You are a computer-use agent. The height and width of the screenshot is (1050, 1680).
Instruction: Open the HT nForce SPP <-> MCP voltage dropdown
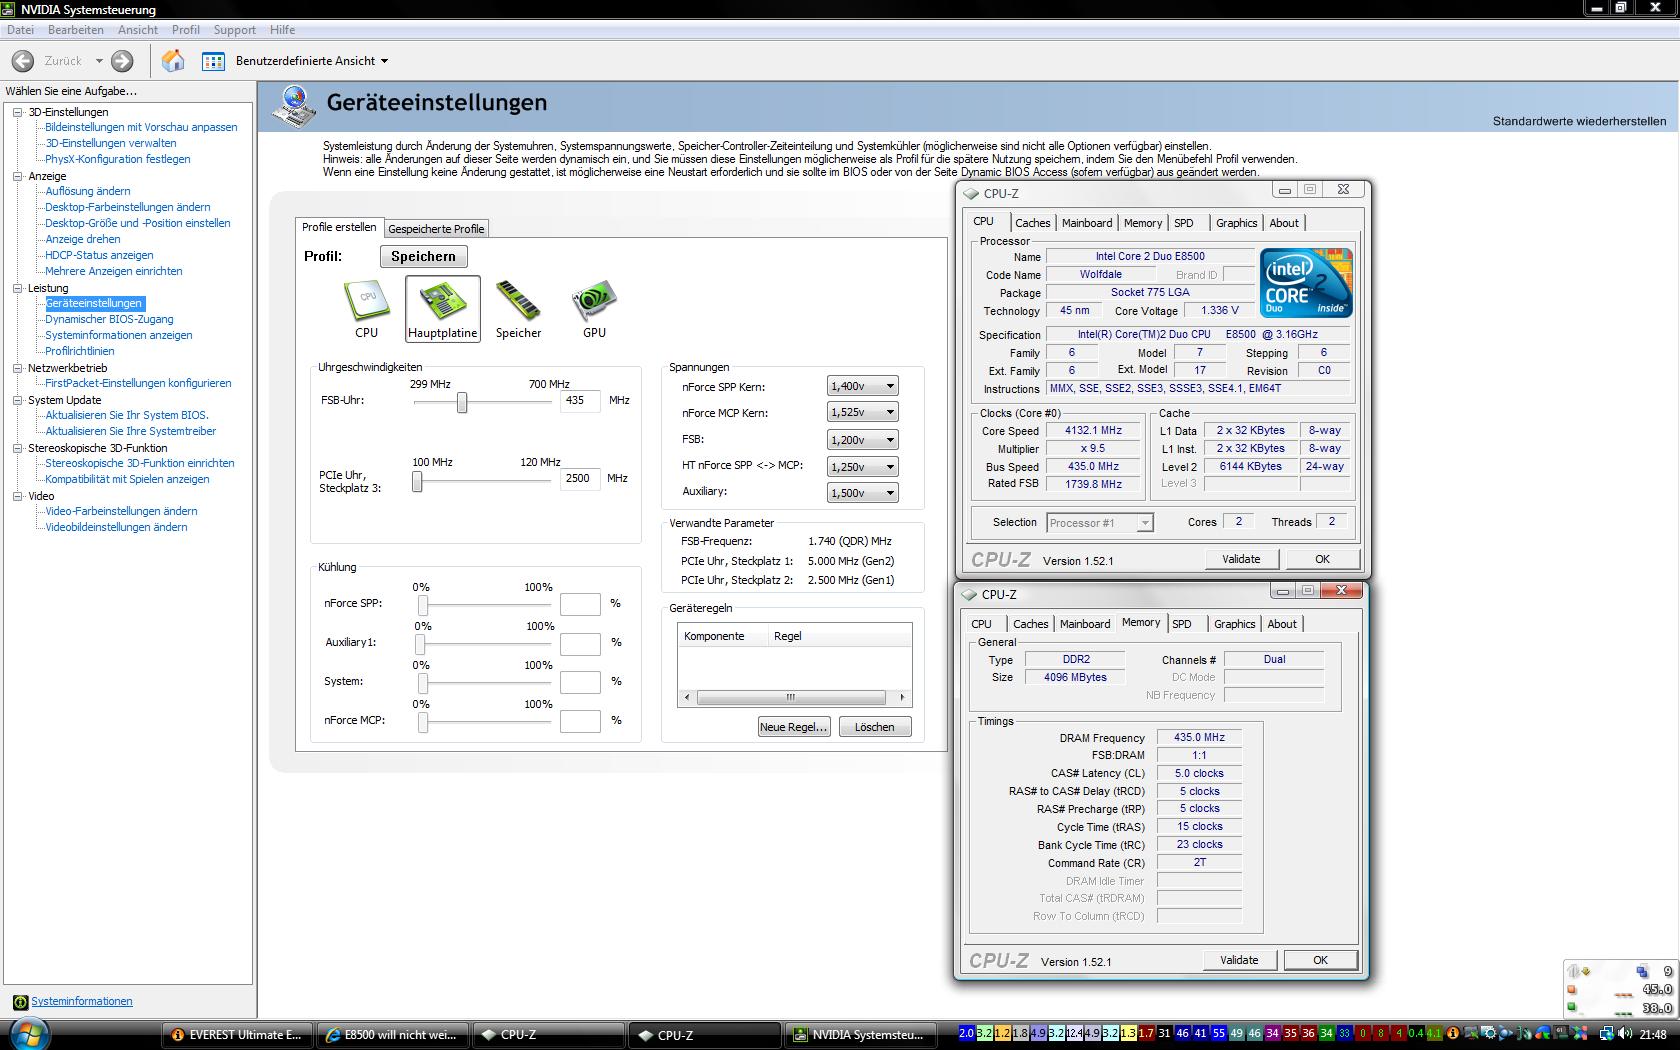[x=863, y=467]
